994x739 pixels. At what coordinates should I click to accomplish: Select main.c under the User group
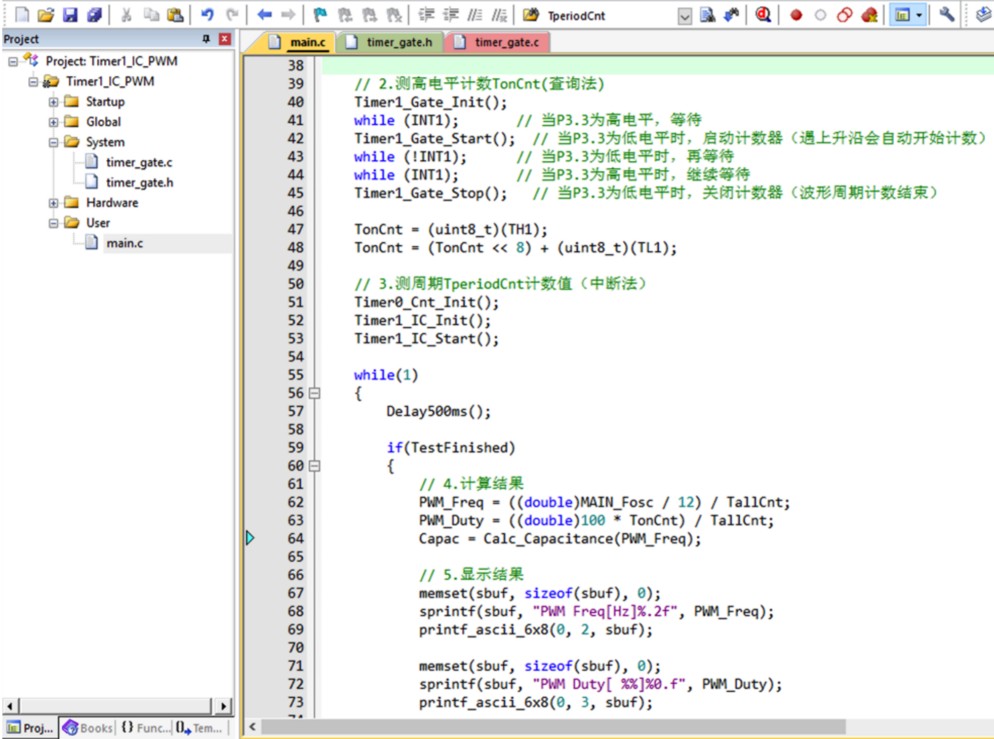124,243
